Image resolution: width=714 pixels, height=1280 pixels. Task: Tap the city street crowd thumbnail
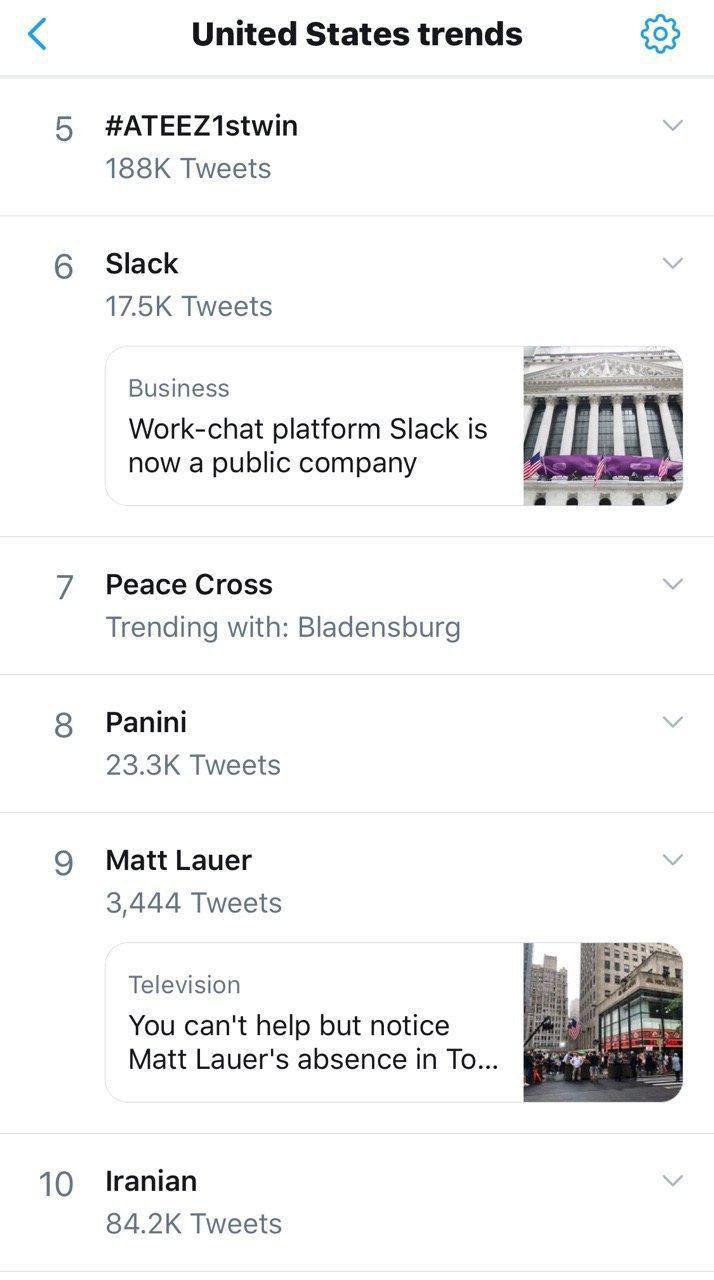coord(603,1022)
